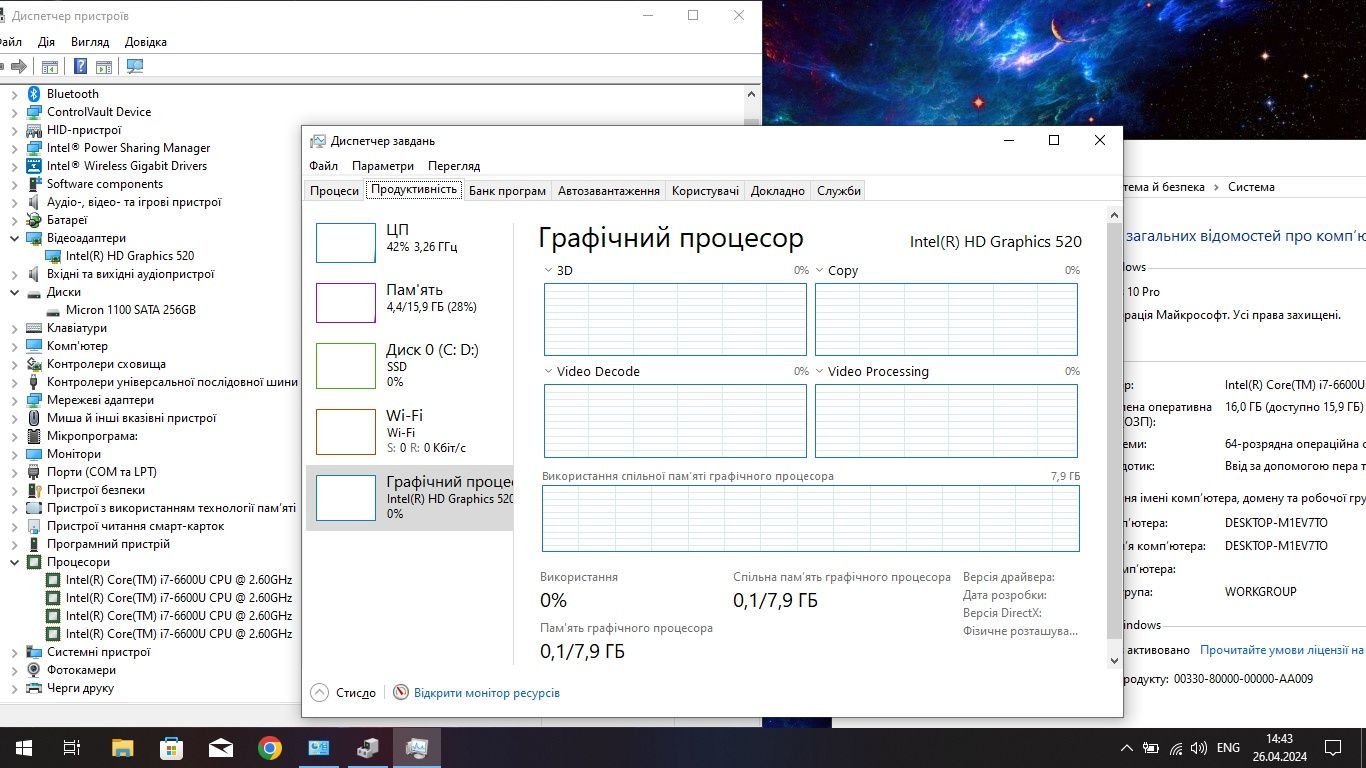Open the notification center icon
Viewport: 1366px width, 768px height.
click(1332, 747)
